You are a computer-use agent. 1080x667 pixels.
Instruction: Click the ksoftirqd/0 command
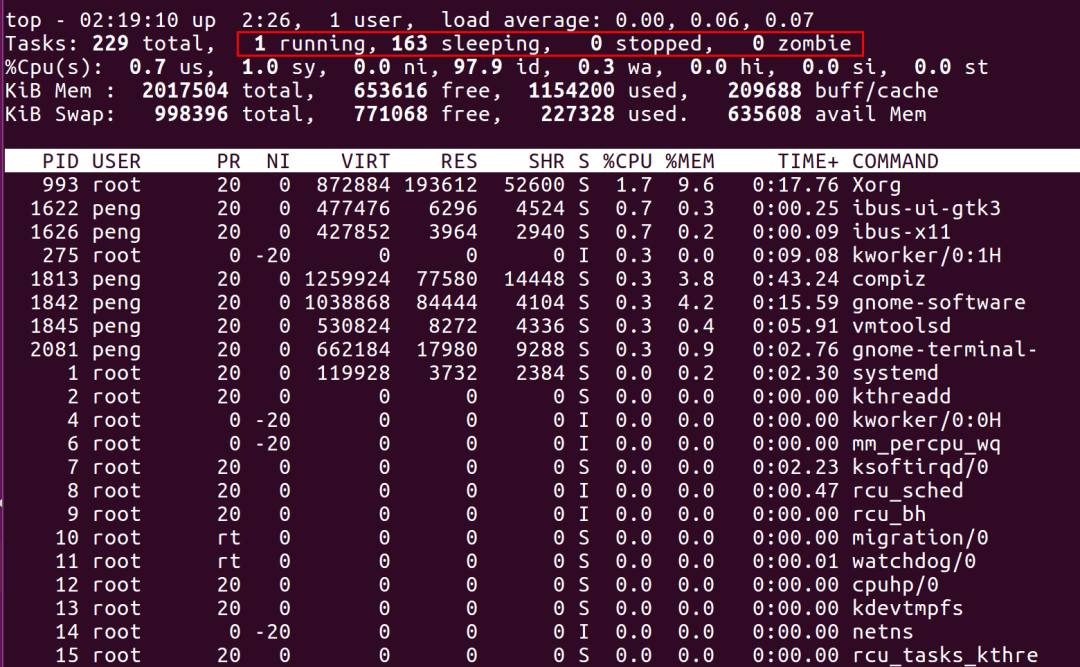920,467
